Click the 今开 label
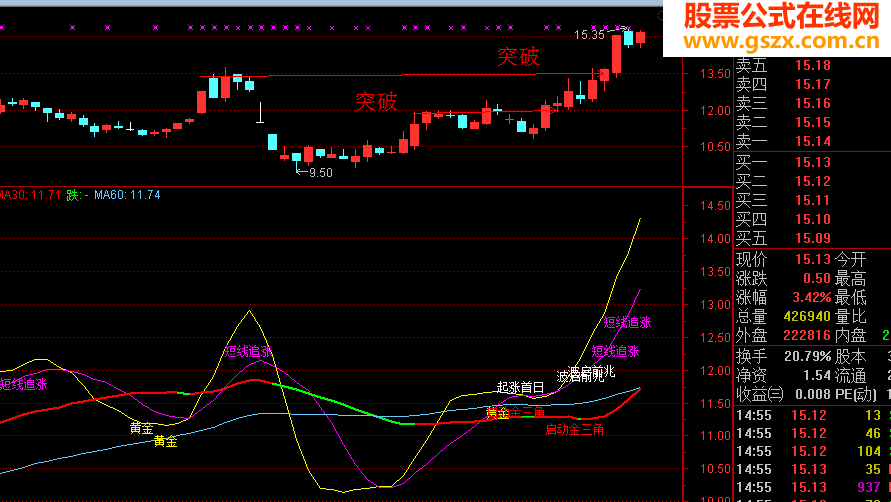891x502 pixels. click(850, 260)
